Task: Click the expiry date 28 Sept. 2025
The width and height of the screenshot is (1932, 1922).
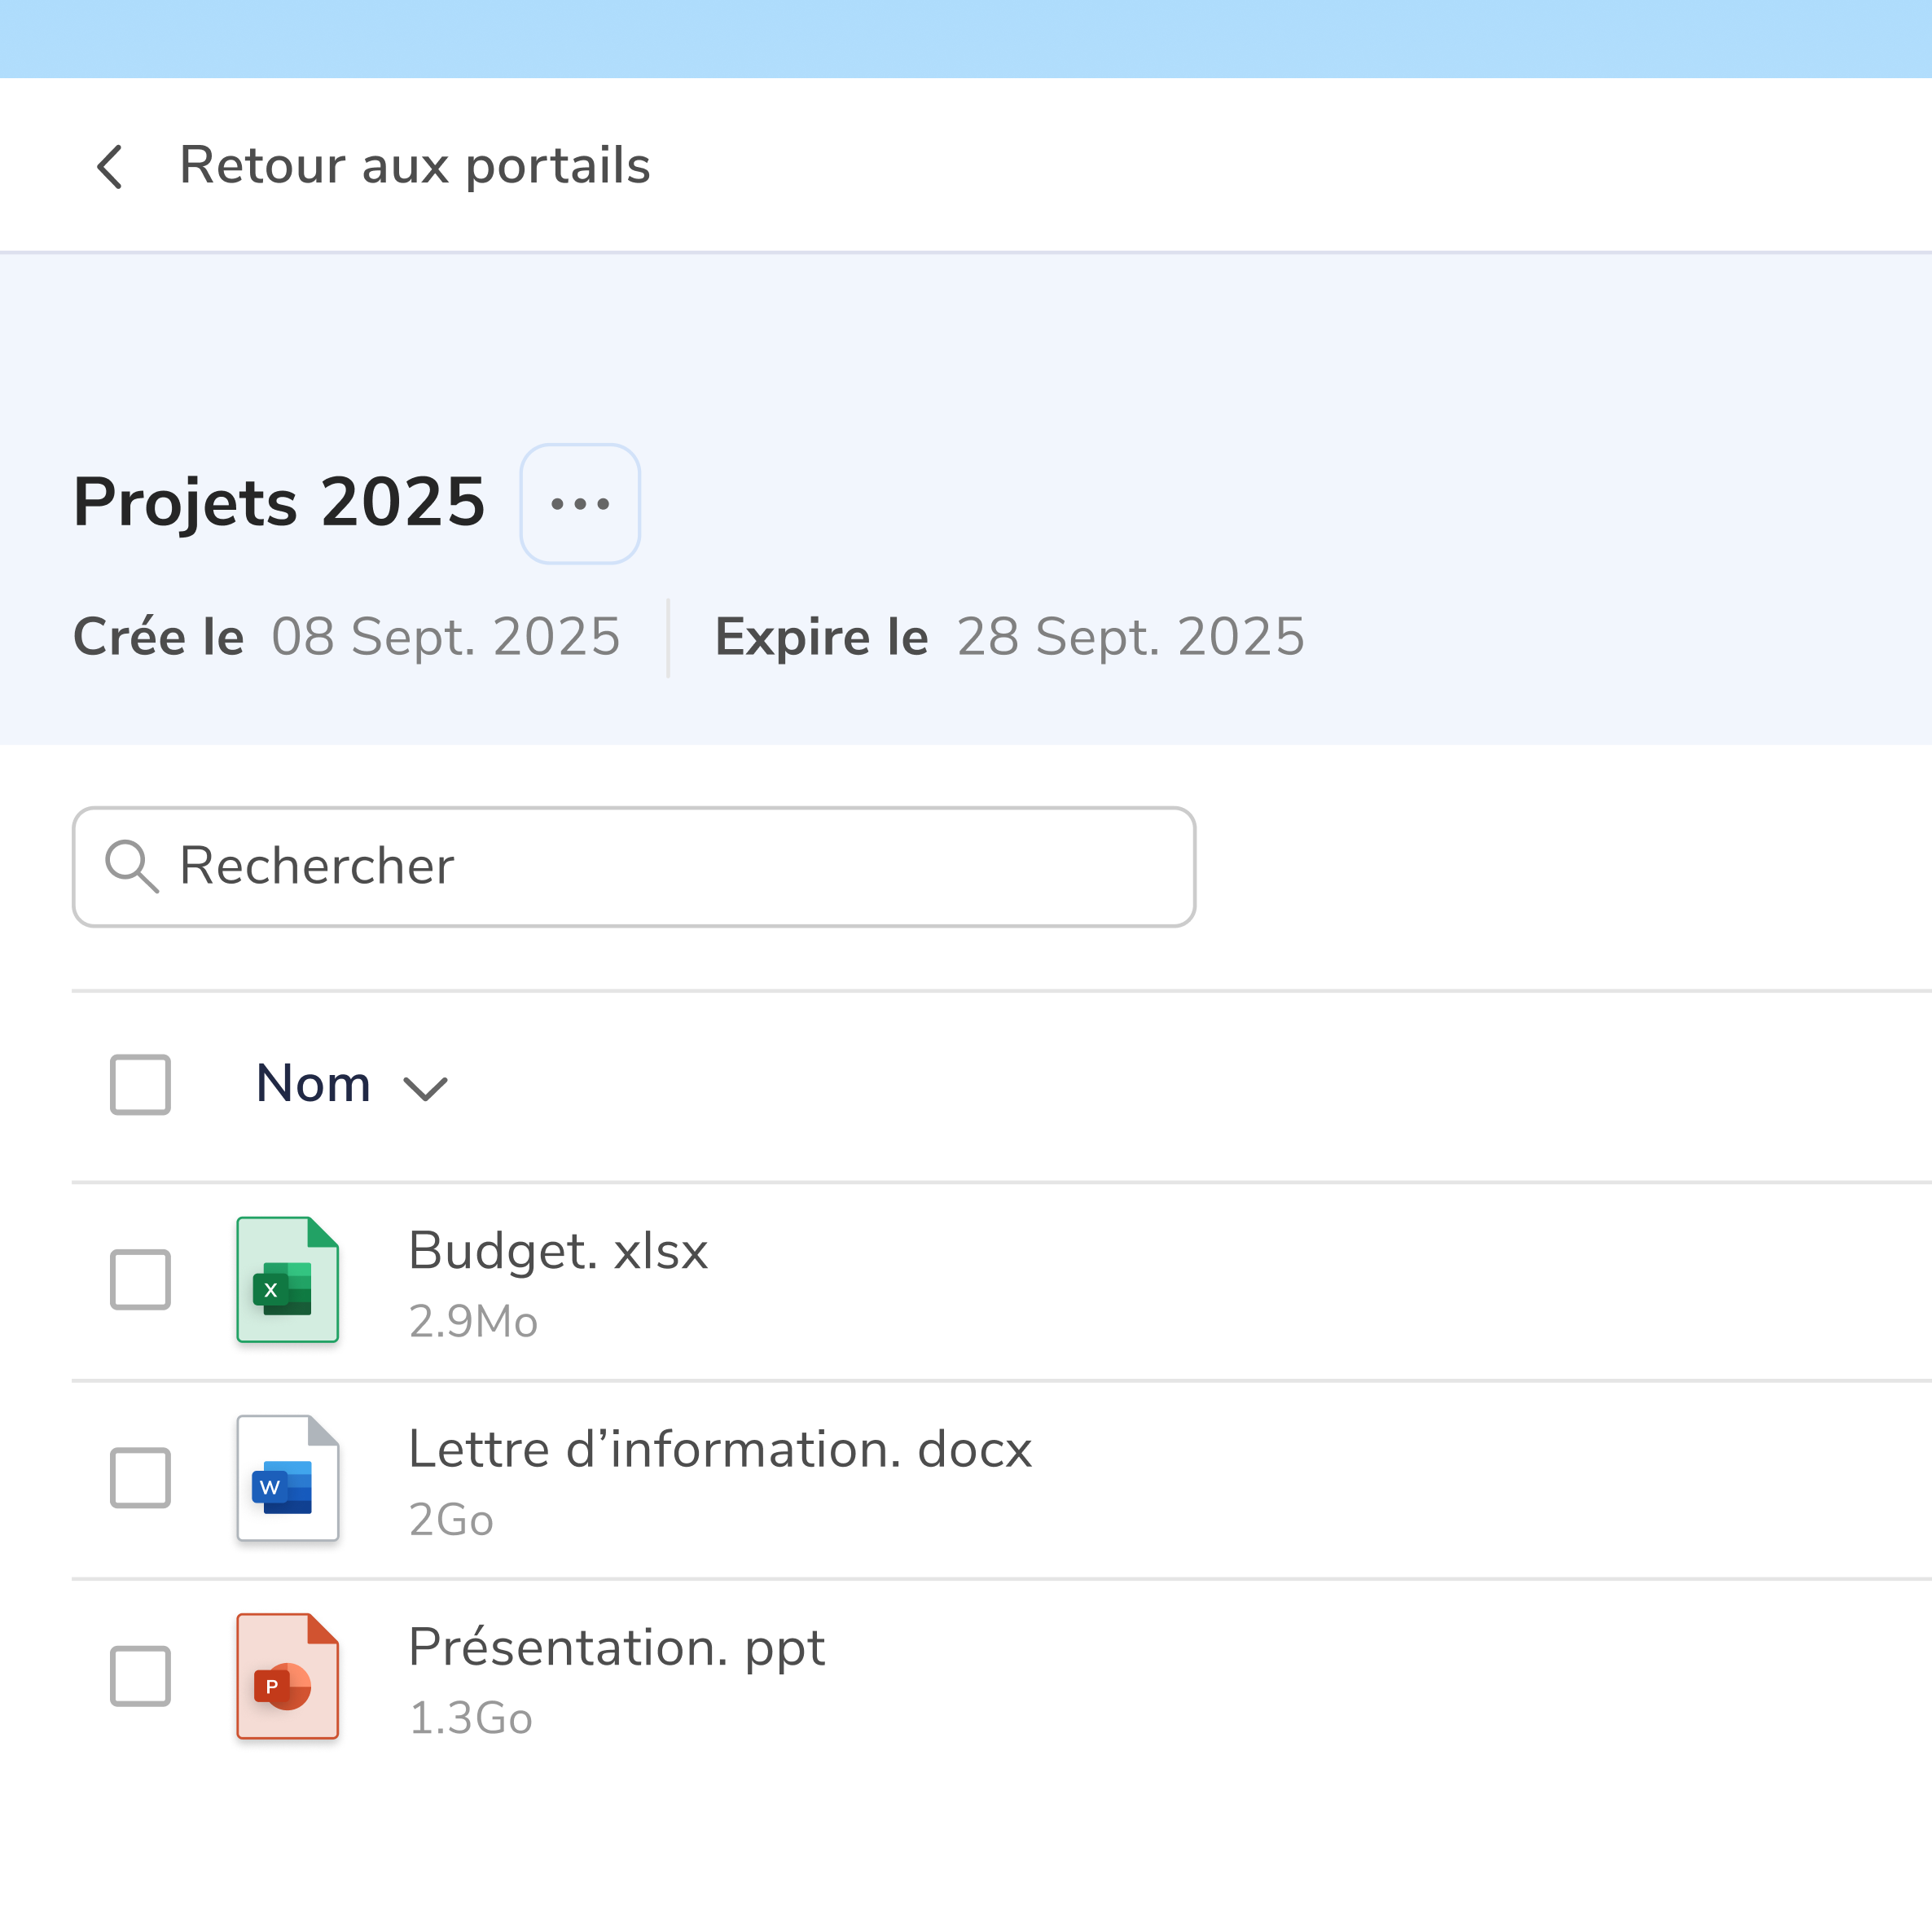Action: [1130, 637]
